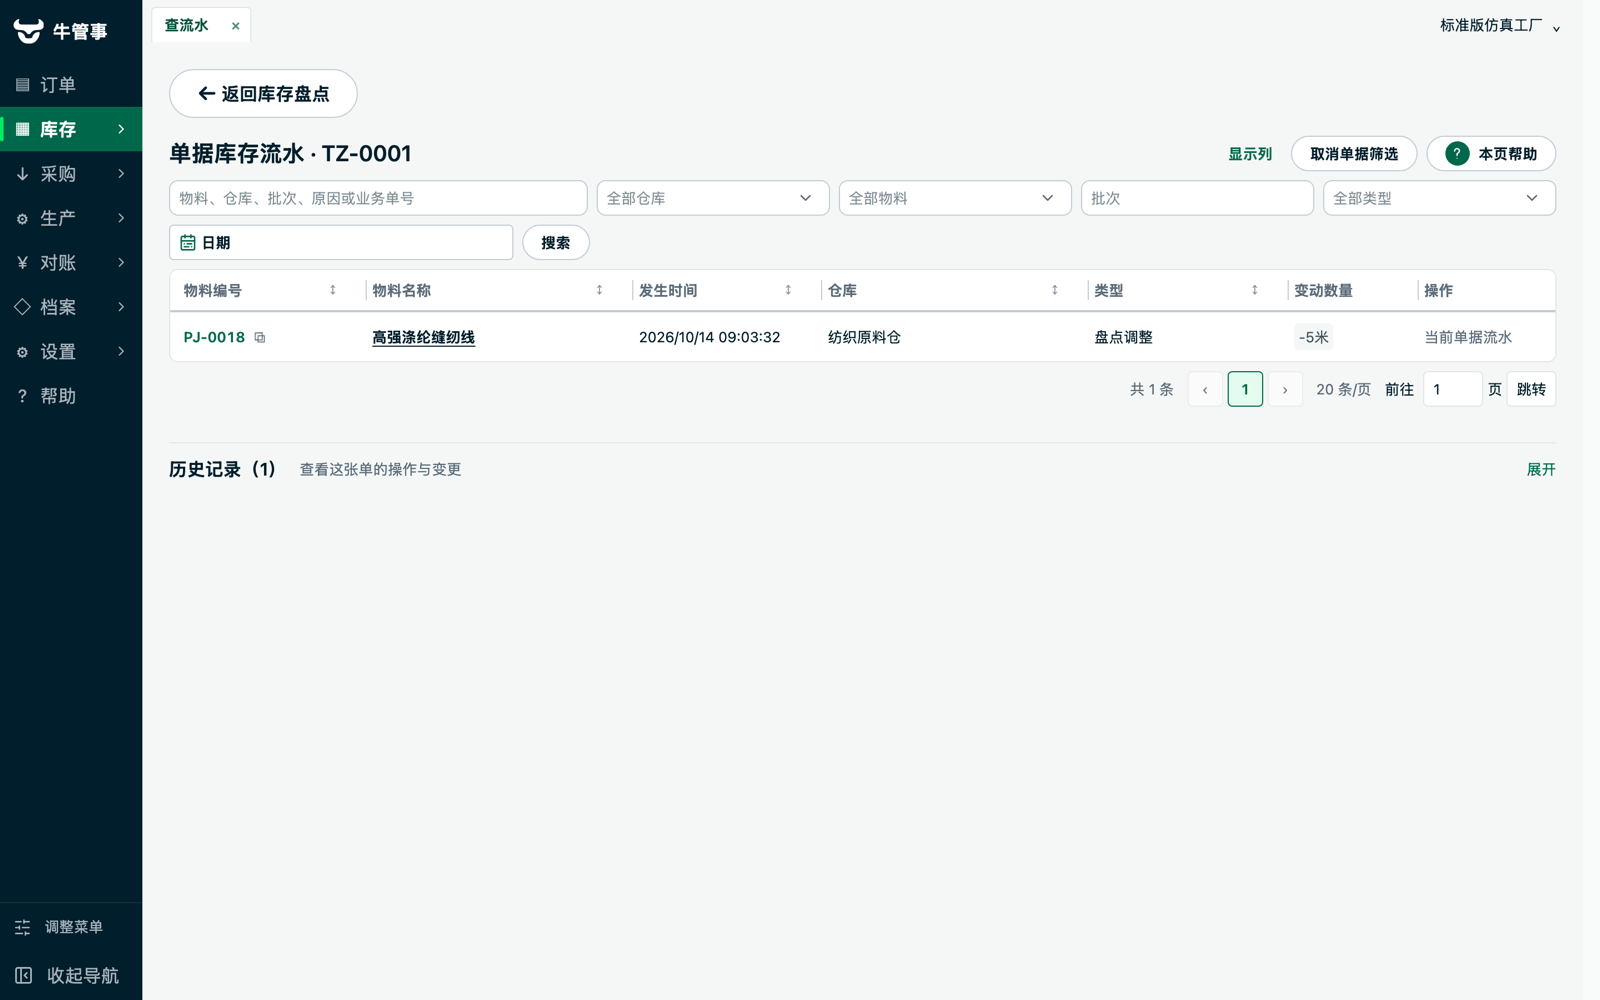This screenshot has height=1000, width=1600.
Task: Open the 对账 sidebar menu
Action: coord(71,263)
